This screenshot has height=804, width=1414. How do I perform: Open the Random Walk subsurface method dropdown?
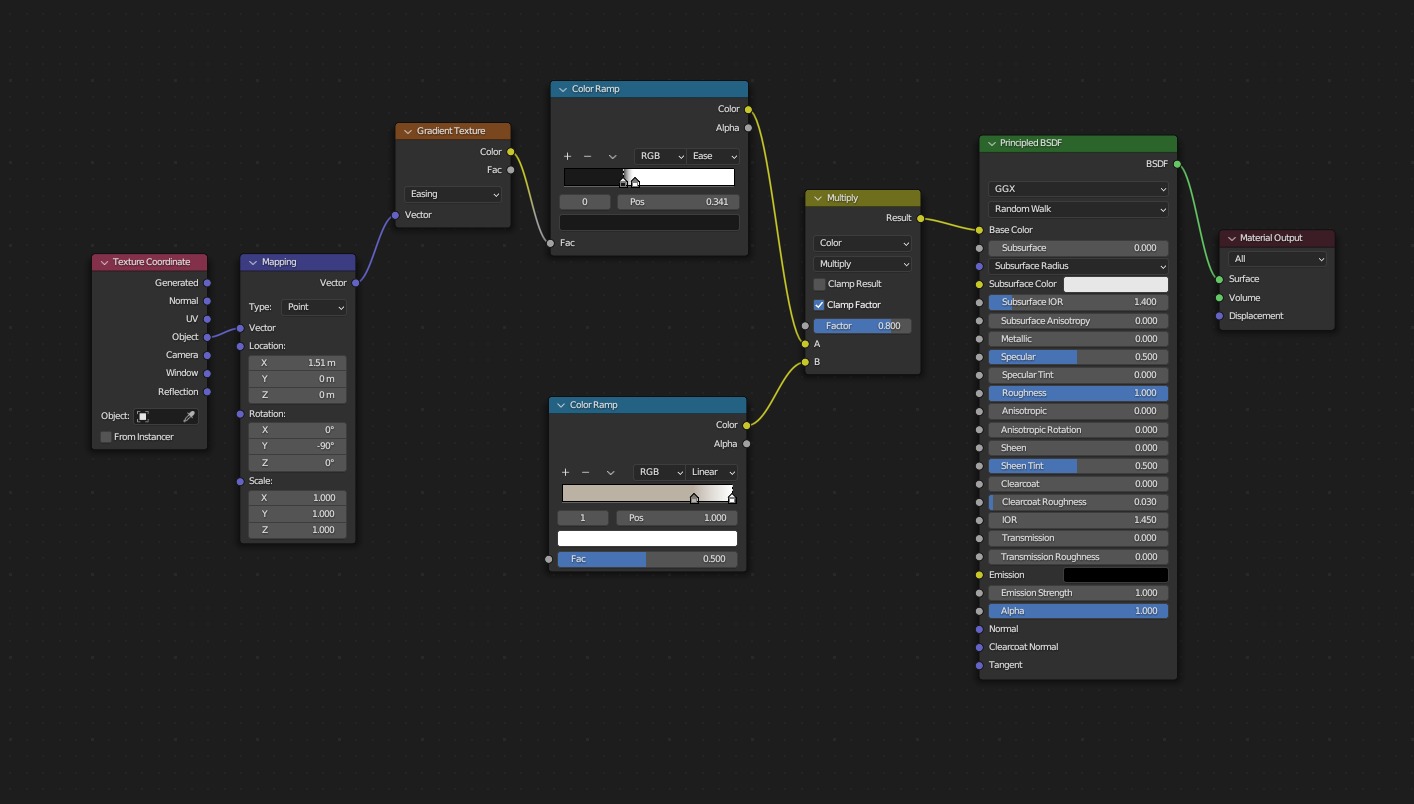(1078, 209)
